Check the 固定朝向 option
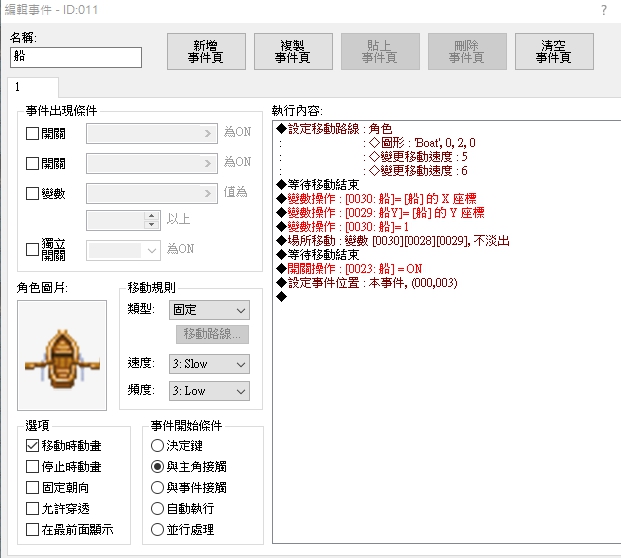The height and width of the screenshot is (558, 621). click(32, 488)
